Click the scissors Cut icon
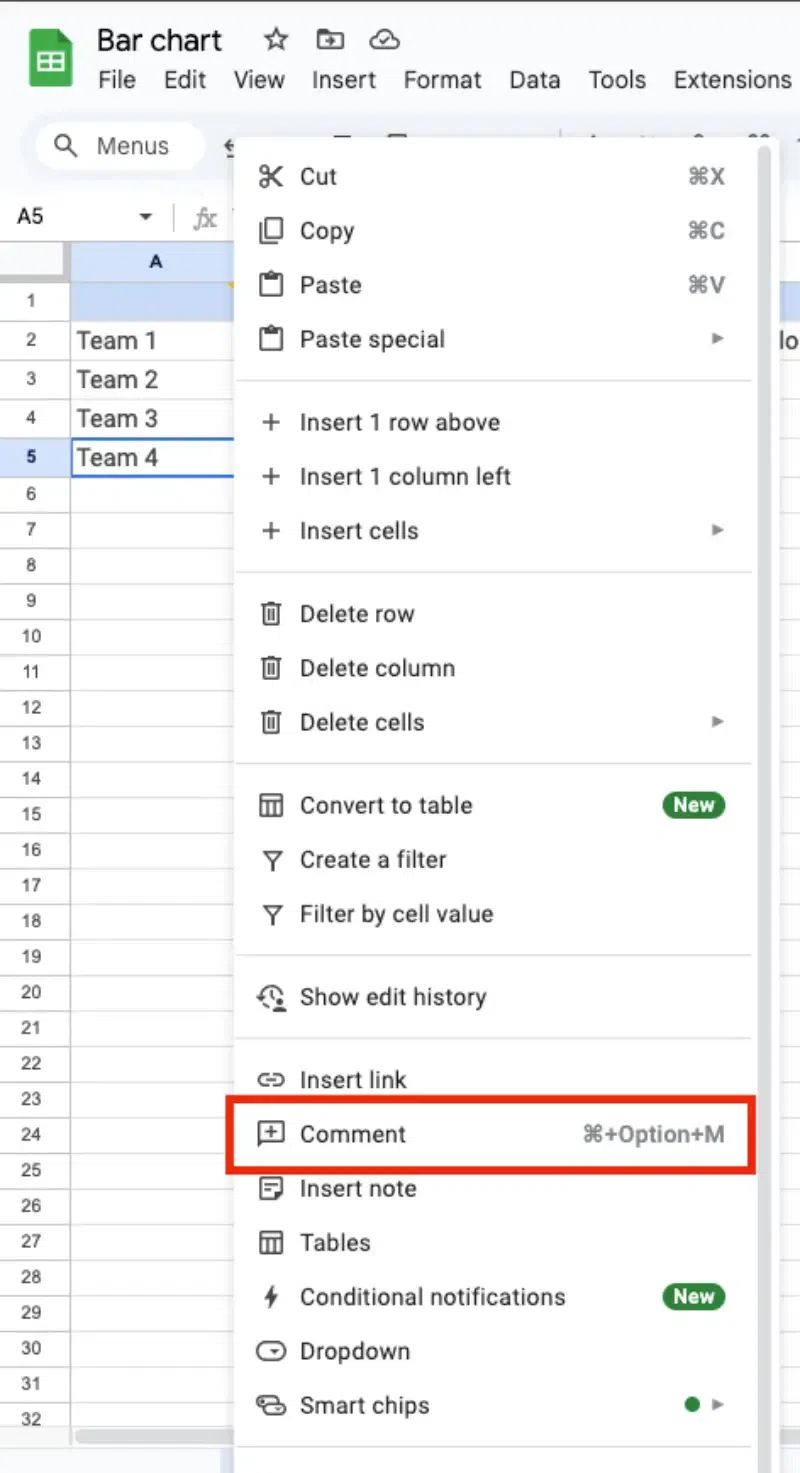800x1473 pixels. 271,177
